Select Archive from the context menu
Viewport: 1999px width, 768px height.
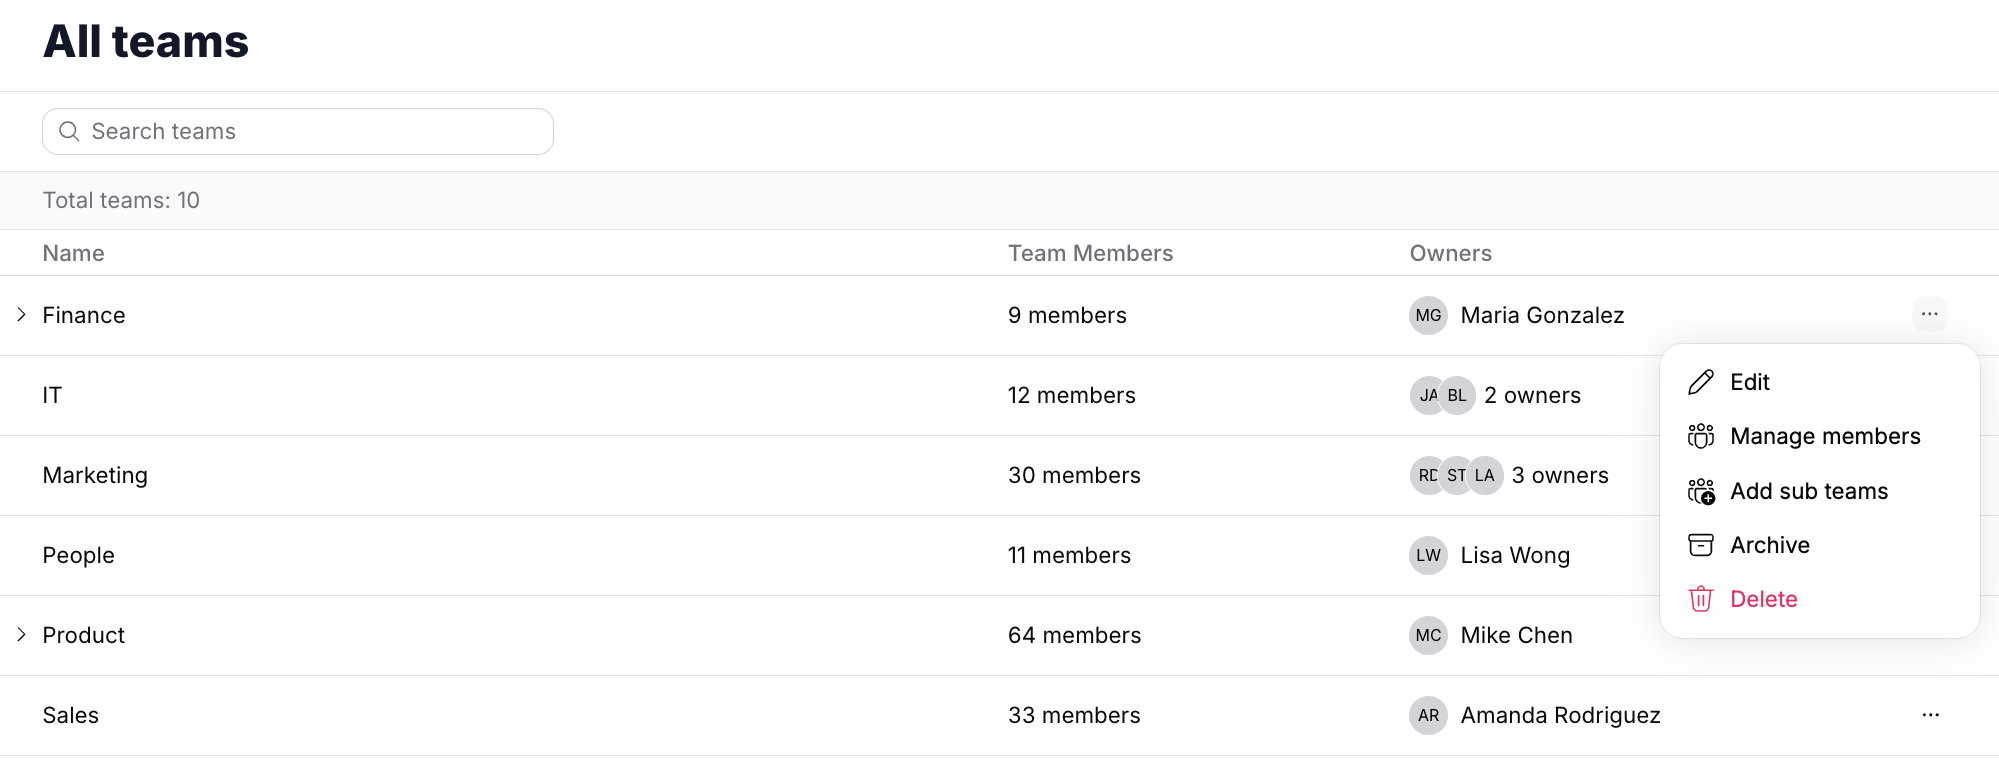tap(1769, 545)
